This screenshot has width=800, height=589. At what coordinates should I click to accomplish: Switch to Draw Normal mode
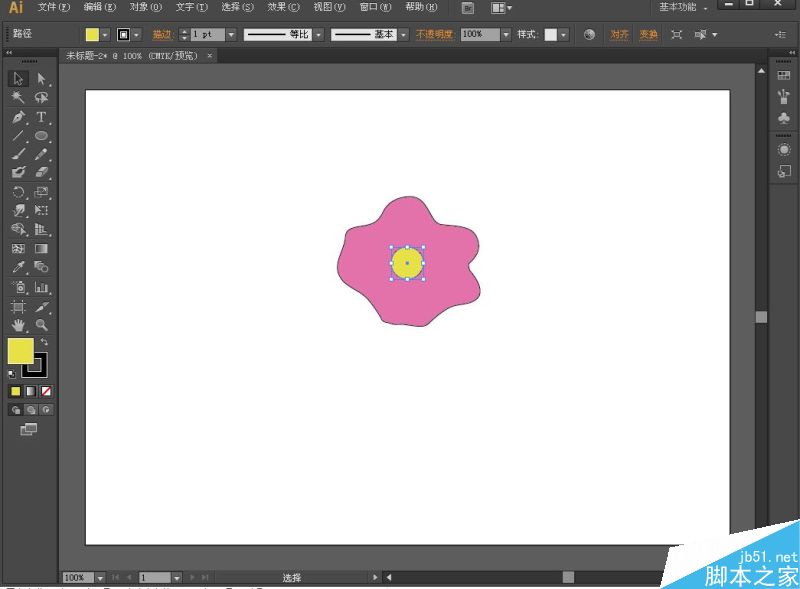click(x=16, y=410)
